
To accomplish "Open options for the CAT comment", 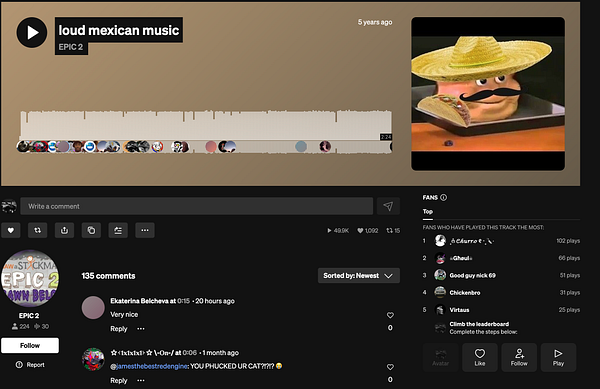I will [141, 380].
